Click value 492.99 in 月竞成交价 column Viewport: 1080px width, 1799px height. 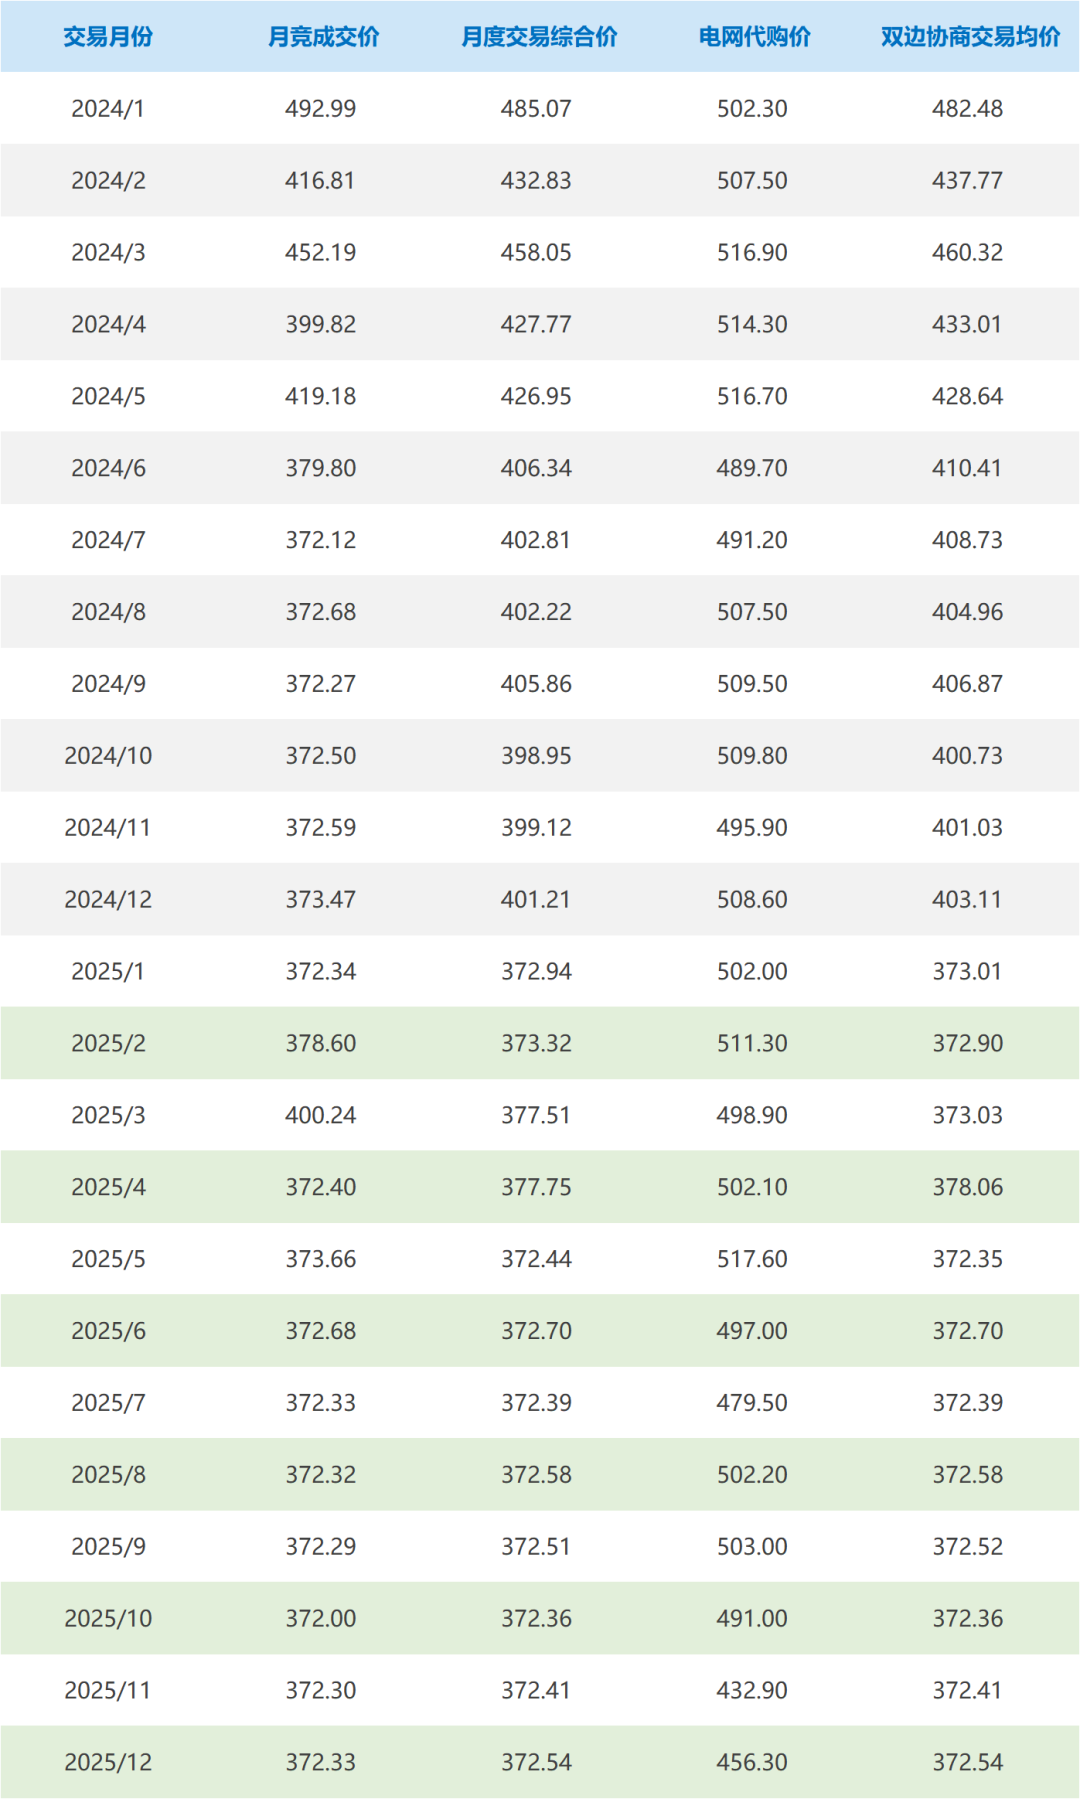tap(320, 109)
